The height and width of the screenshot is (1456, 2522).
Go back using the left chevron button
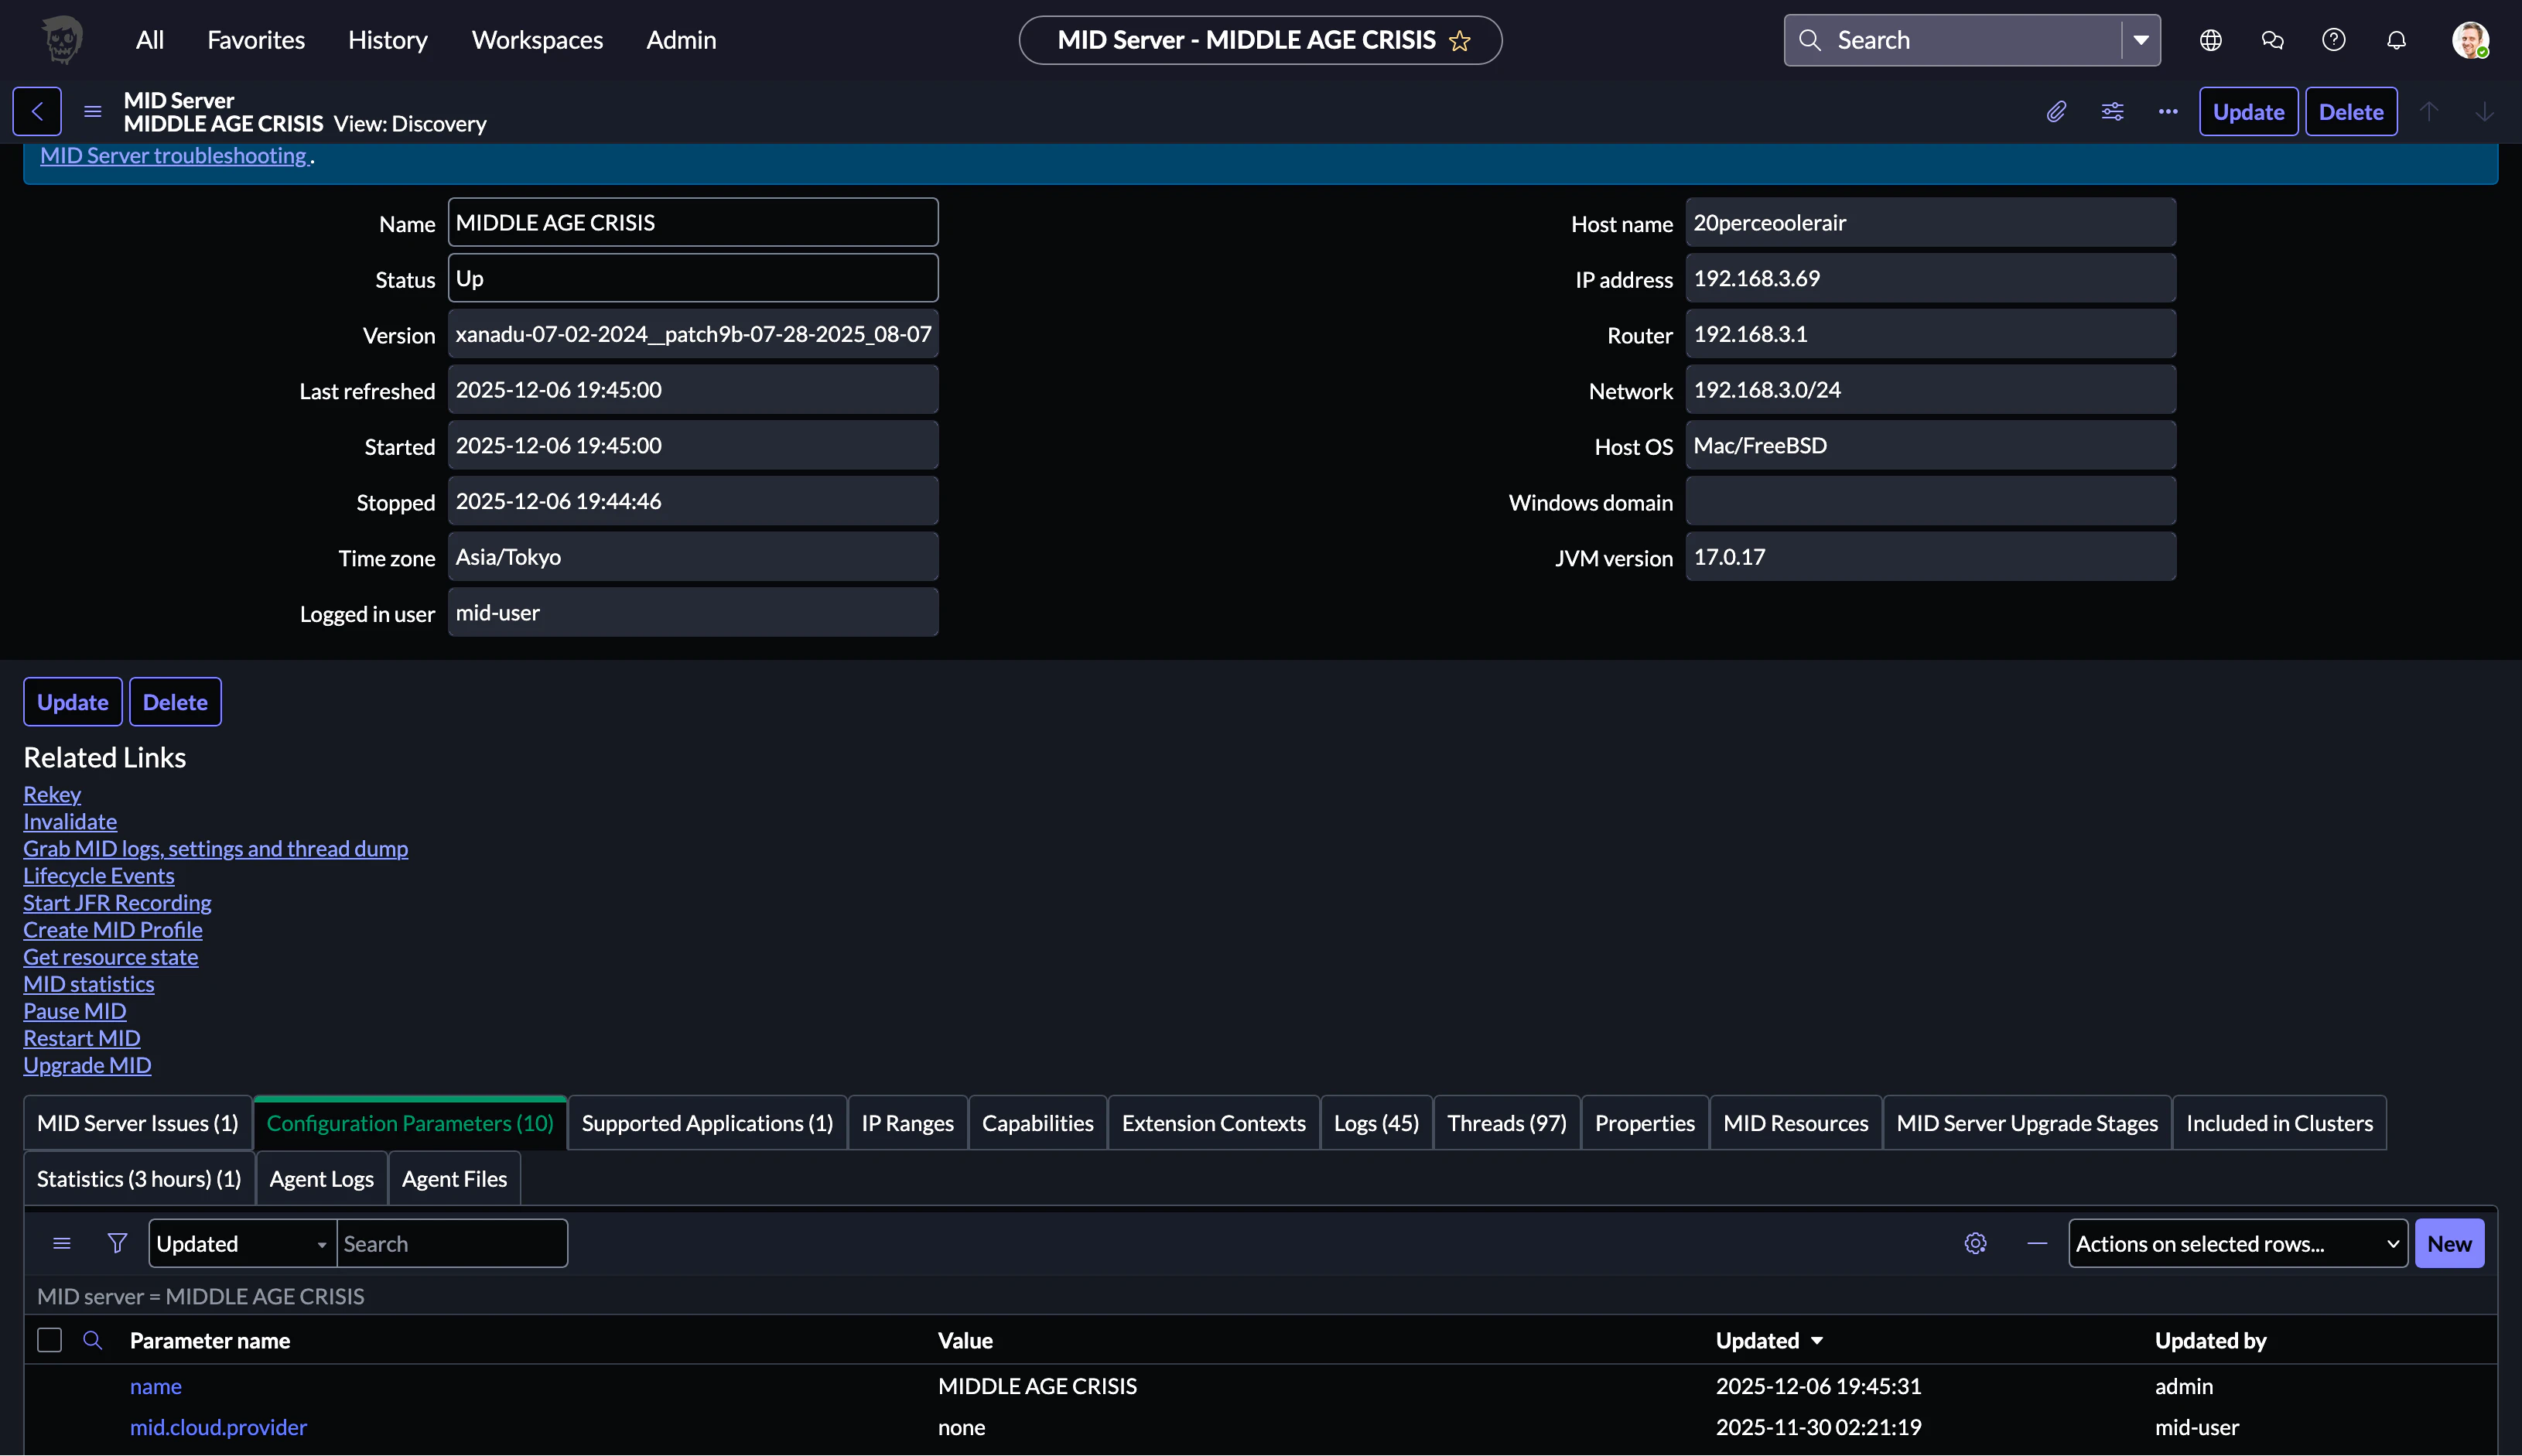pos(37,111)
